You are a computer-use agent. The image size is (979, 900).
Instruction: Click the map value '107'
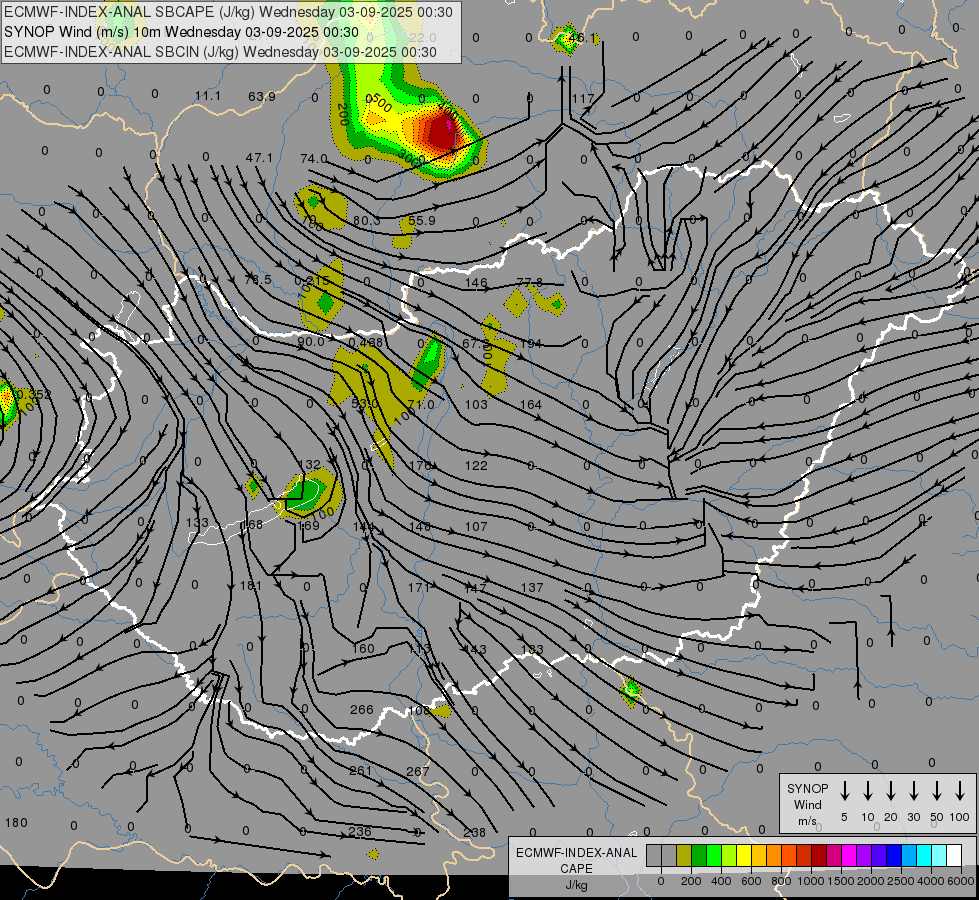476,527
